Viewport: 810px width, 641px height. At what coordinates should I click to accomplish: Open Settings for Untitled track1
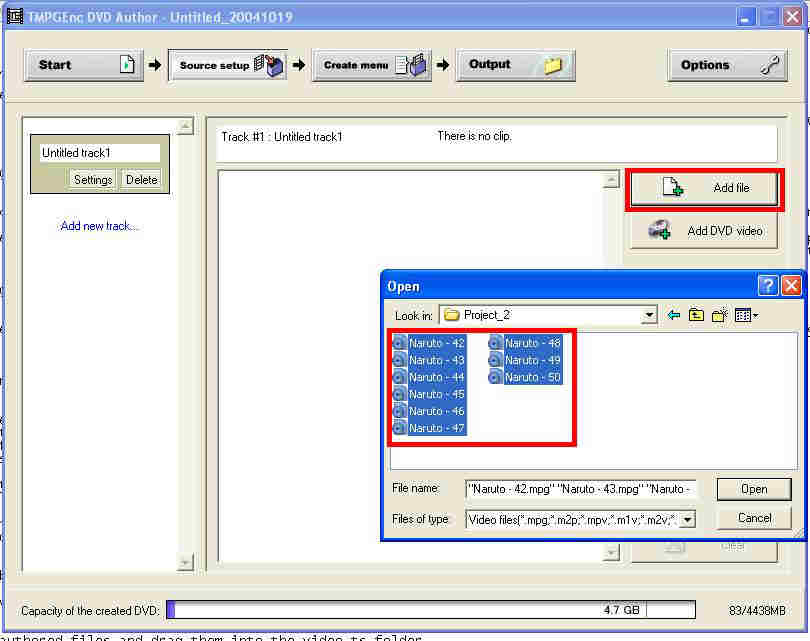click(93, 180)
